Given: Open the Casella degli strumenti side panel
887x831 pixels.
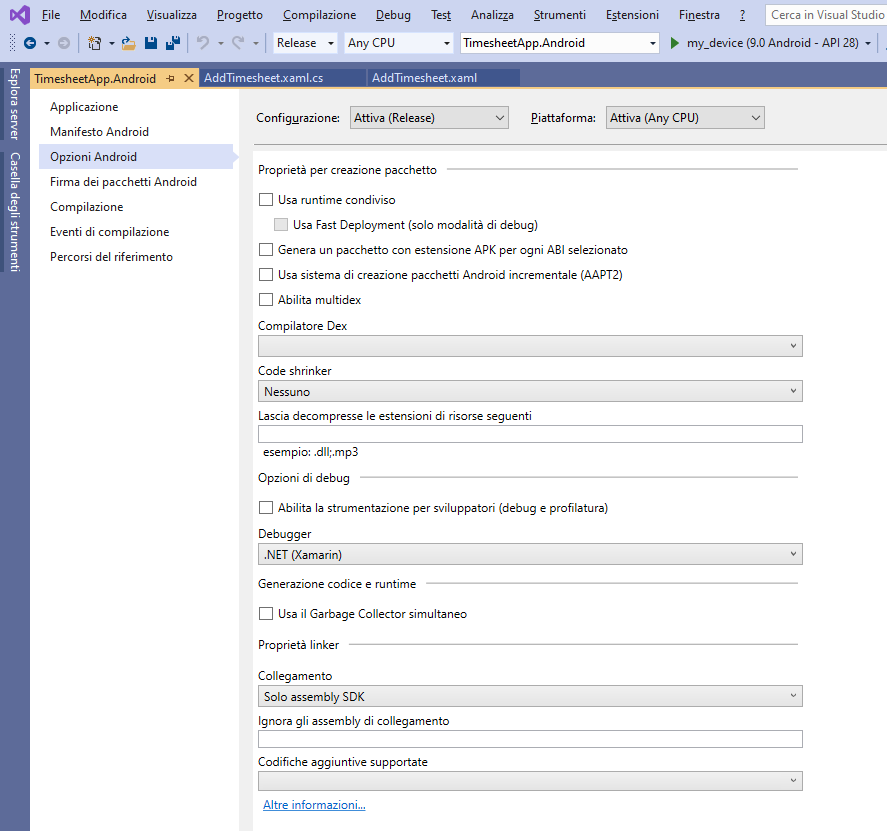Looking at the screenshot, I should point(15,212).
